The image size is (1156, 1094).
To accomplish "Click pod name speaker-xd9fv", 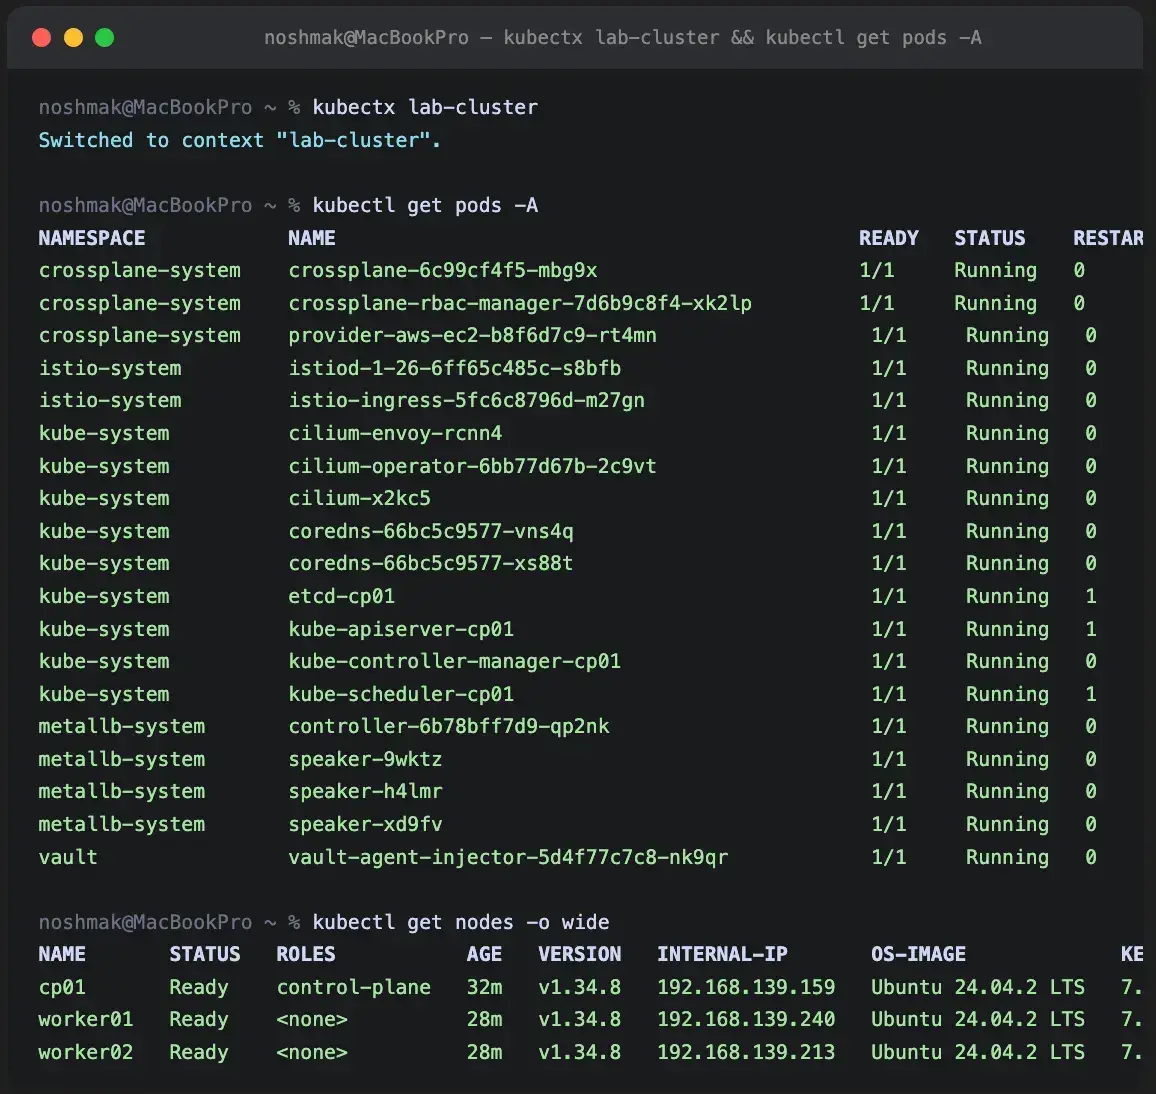I will [365, 824].
